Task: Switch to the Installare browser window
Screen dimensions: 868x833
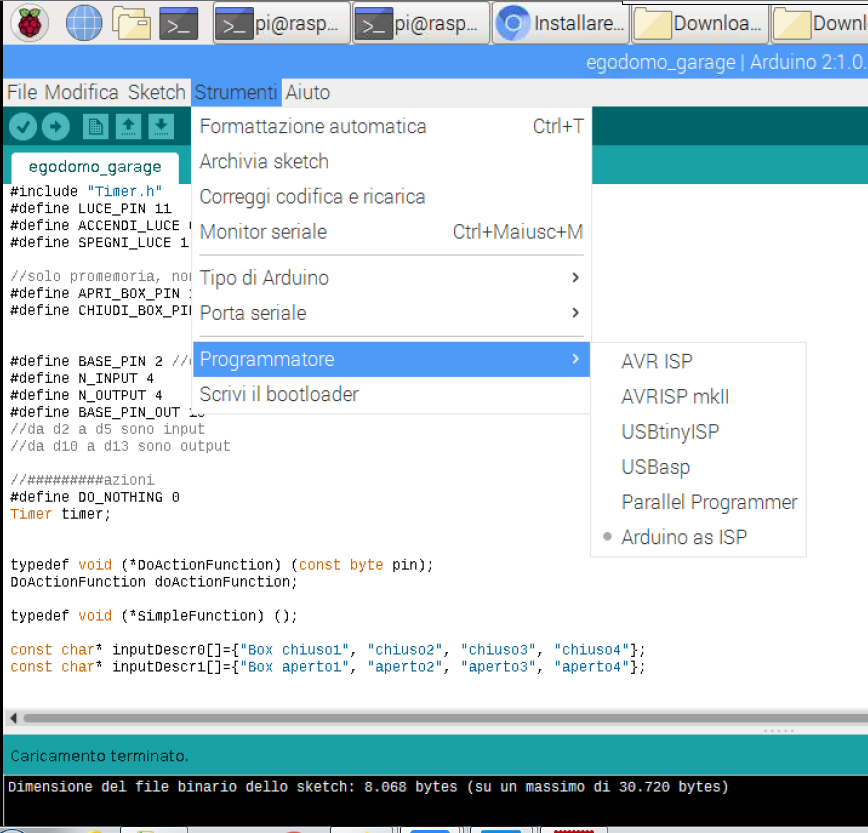Action: [561, 23]
